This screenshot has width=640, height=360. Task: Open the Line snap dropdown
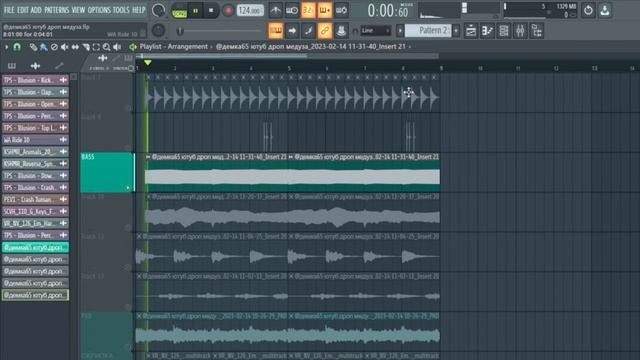pyautogui.click(x=376, y=31)
